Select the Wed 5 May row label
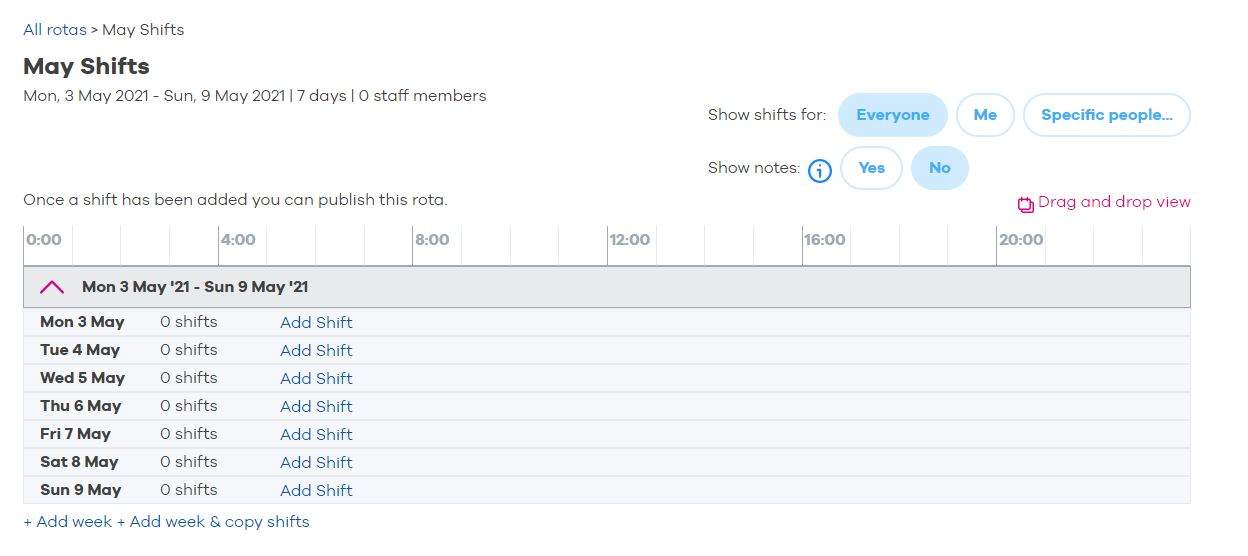 (x=82, y=378)
